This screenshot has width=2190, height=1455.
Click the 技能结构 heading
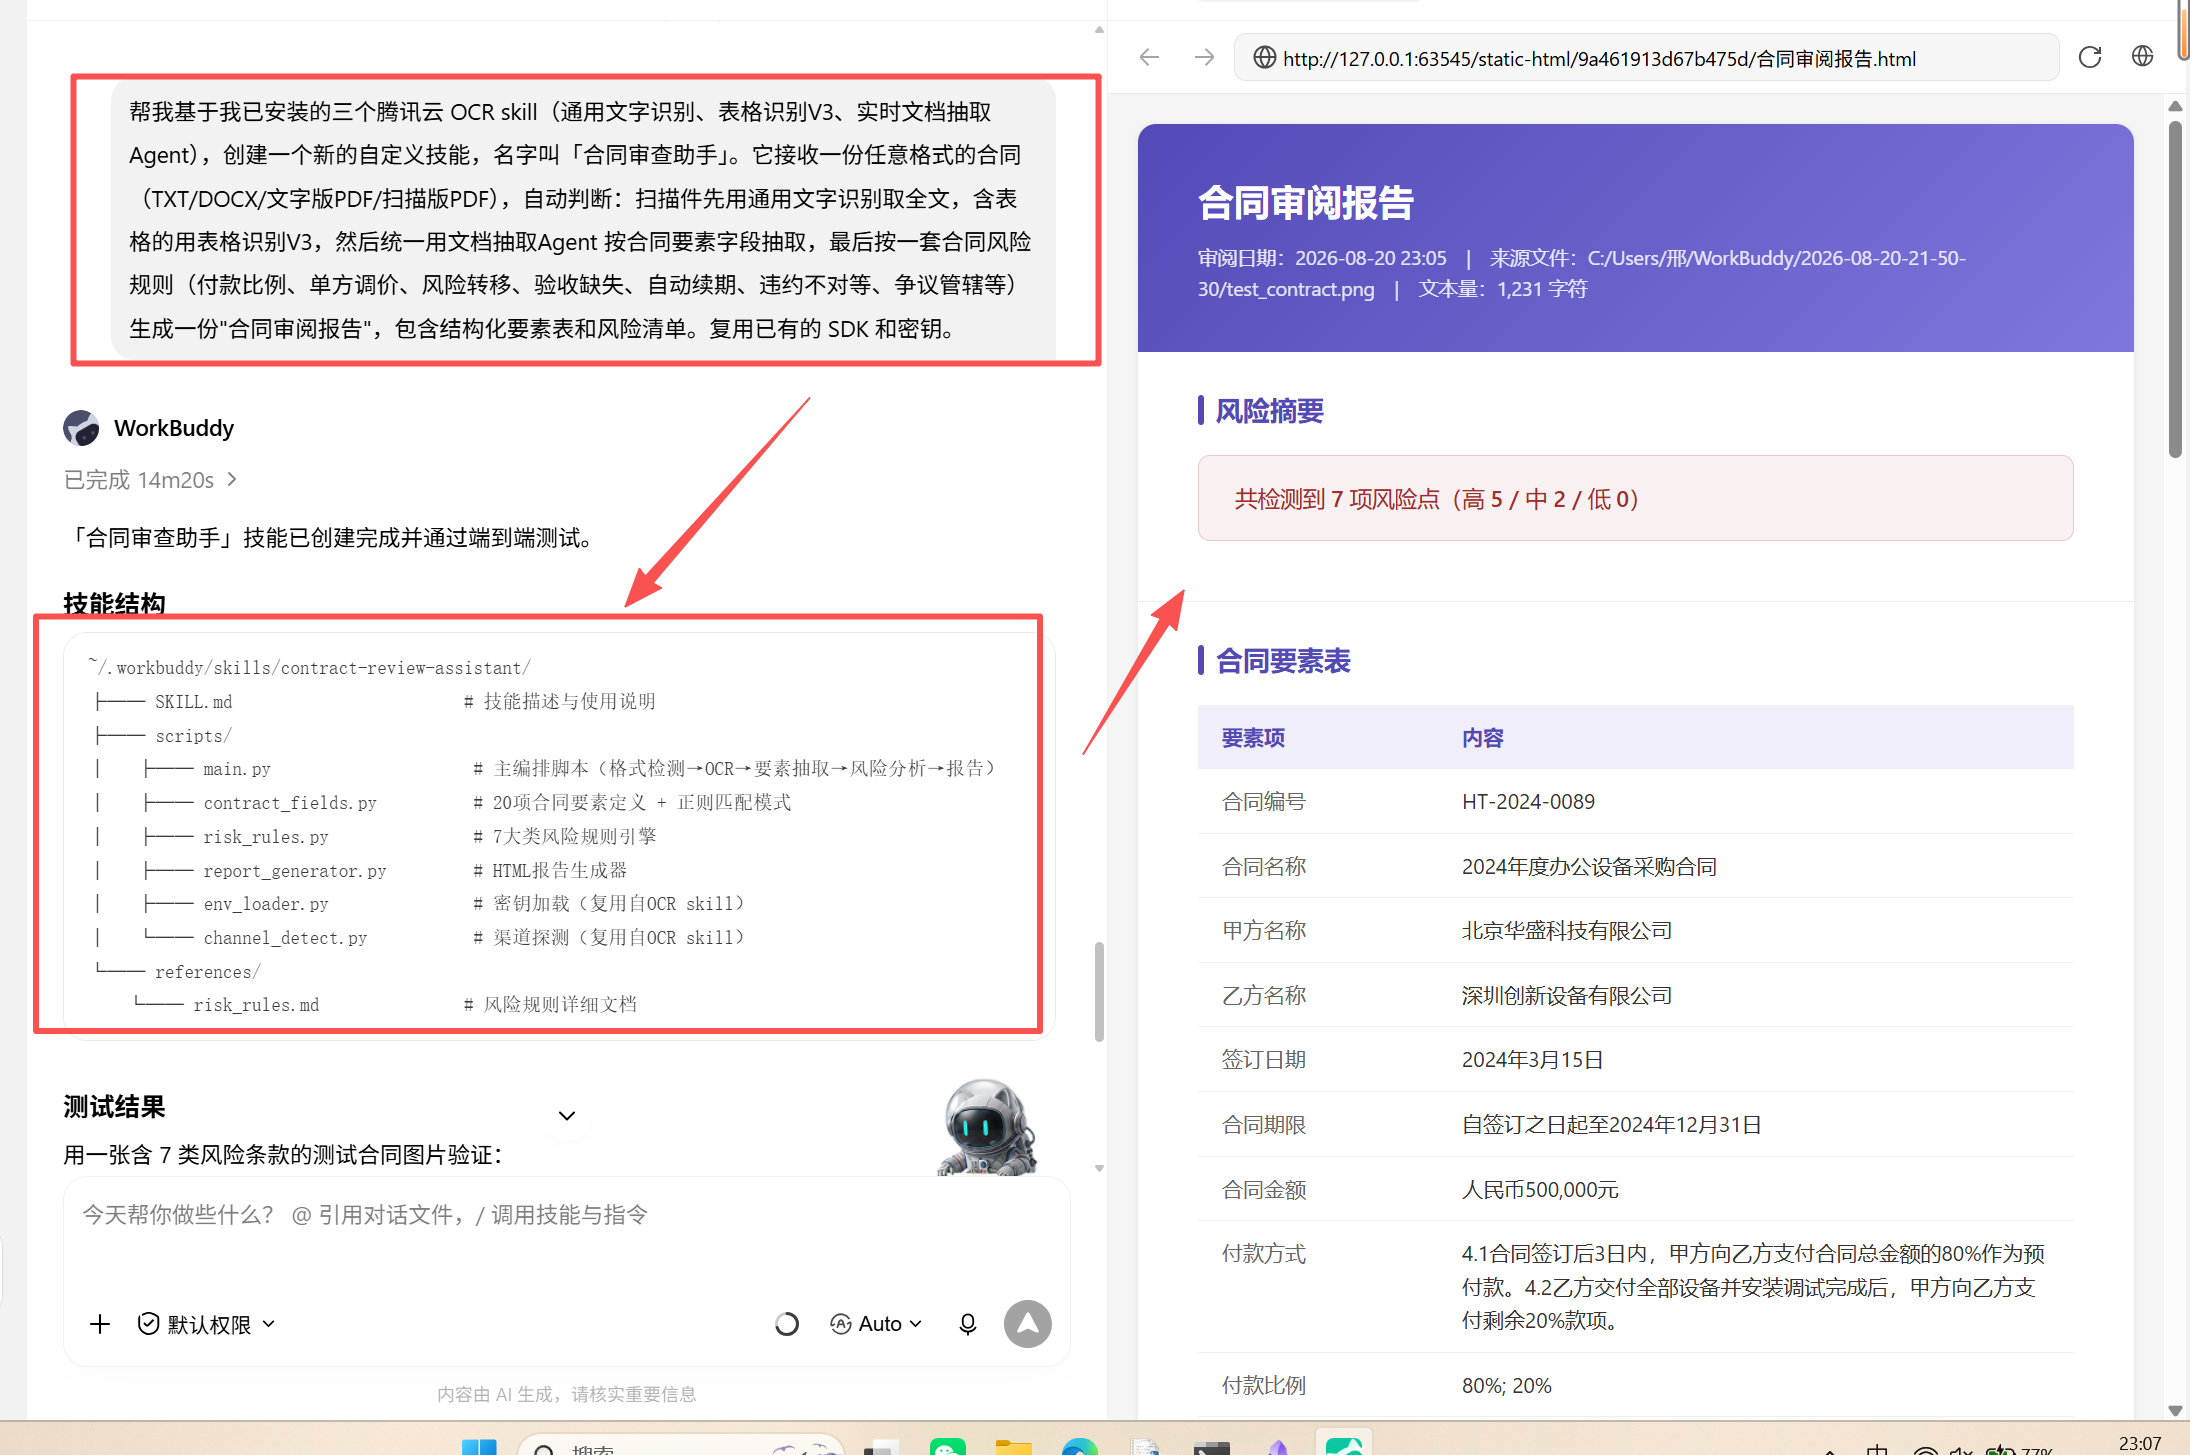[114, 603]
